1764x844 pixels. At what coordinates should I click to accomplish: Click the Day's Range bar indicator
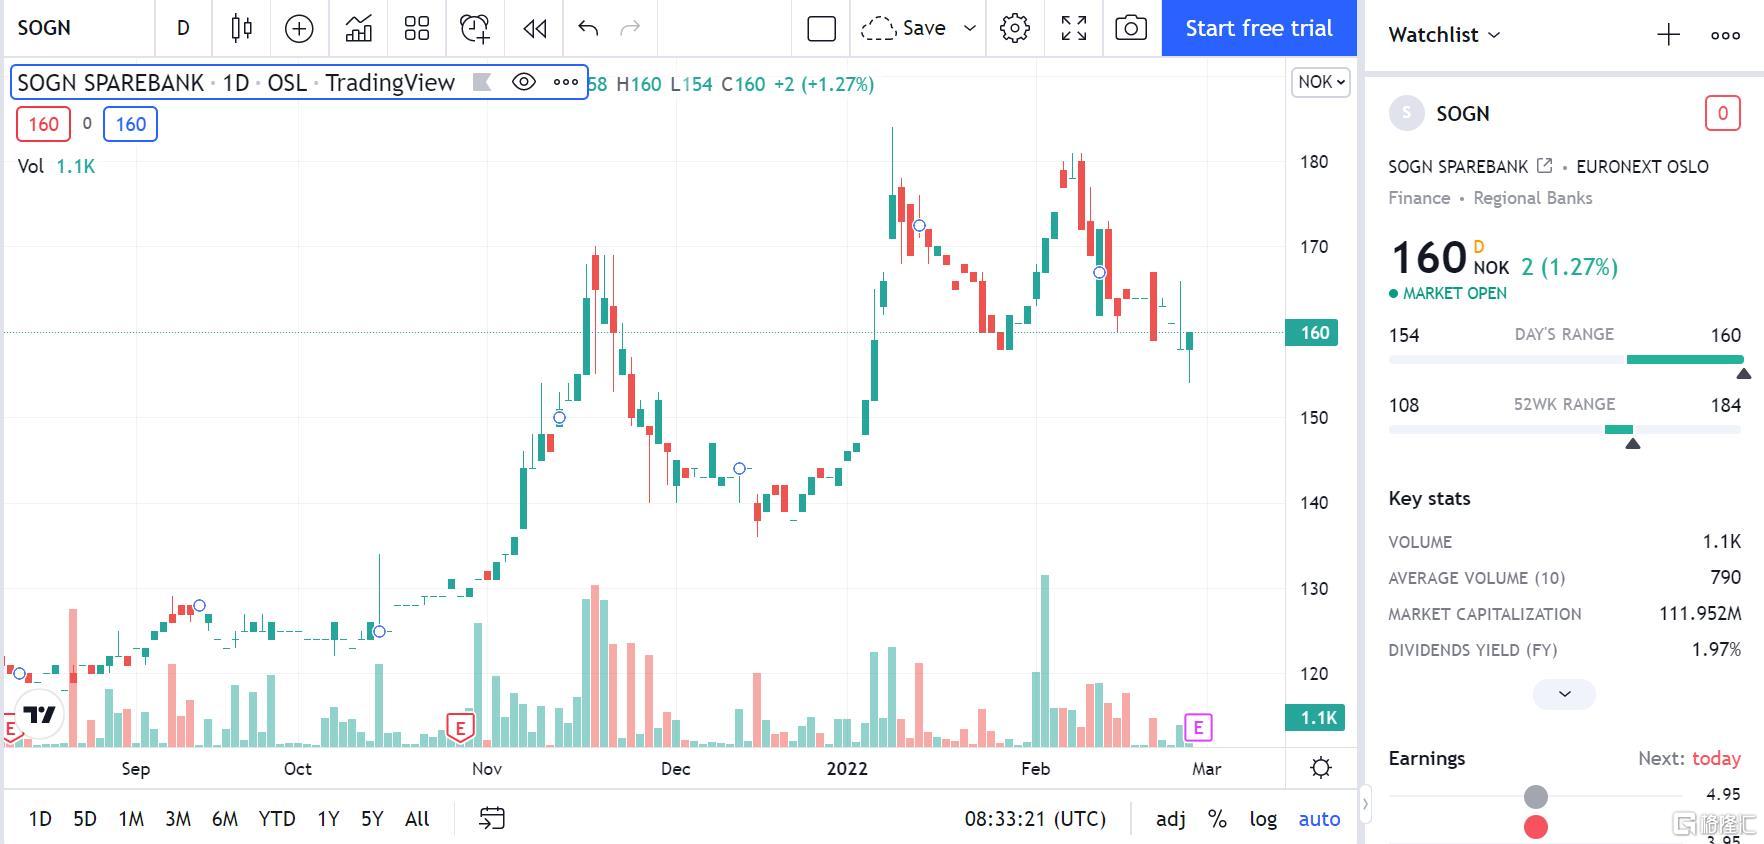1565,359
